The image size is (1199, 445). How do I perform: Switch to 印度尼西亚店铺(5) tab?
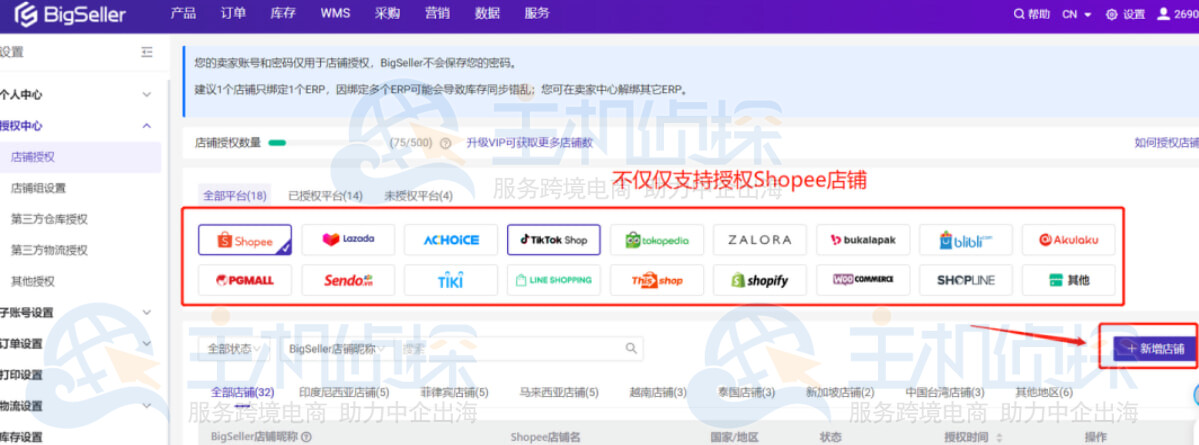[344, 392]
